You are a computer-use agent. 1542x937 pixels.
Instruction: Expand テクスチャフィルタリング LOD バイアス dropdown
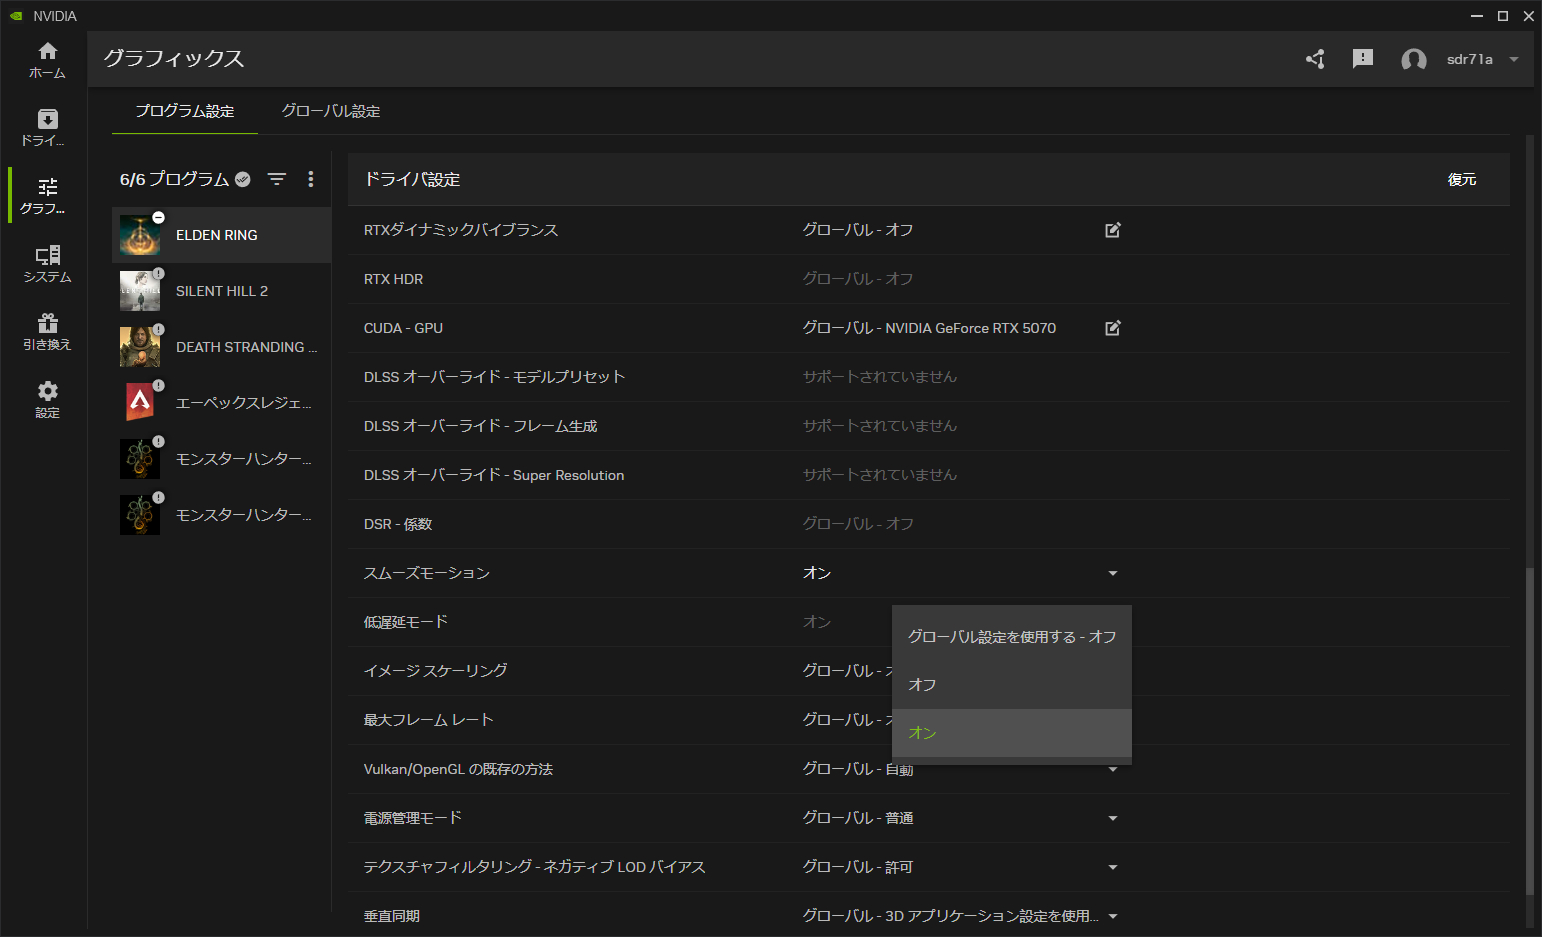click(x=1113, y=867)
